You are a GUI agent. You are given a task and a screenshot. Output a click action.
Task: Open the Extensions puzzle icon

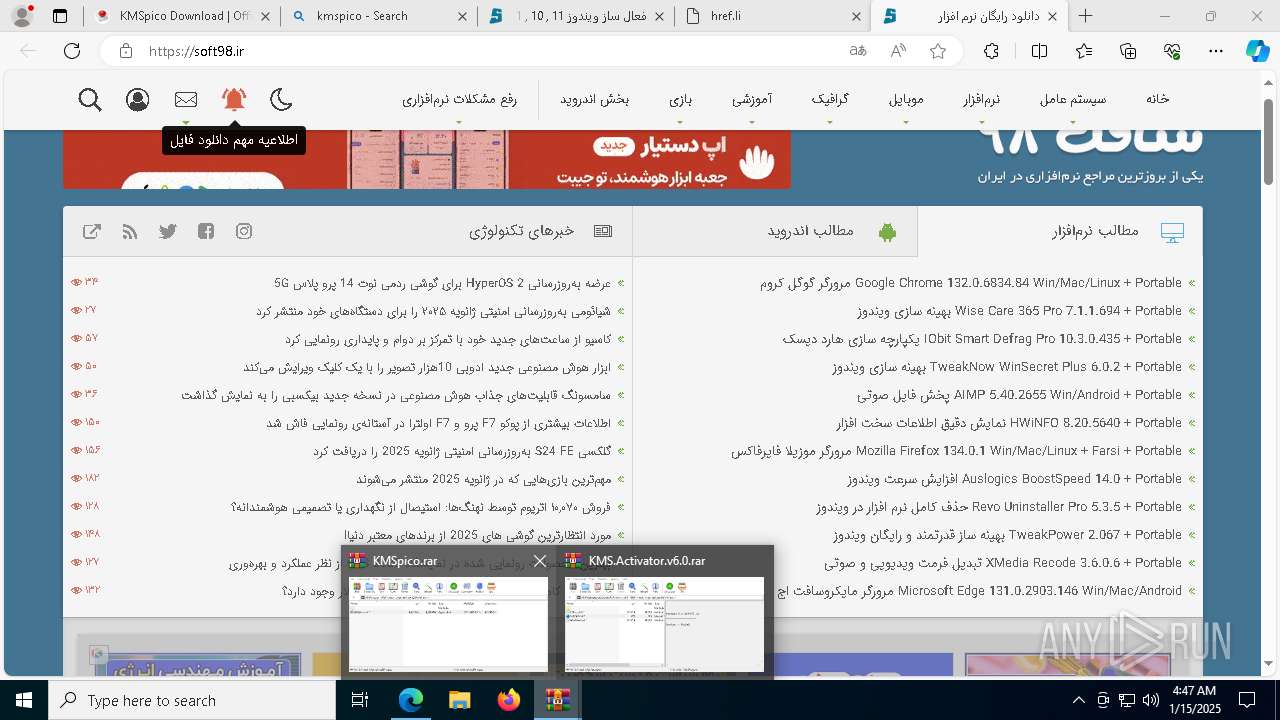tap(991, 51)
